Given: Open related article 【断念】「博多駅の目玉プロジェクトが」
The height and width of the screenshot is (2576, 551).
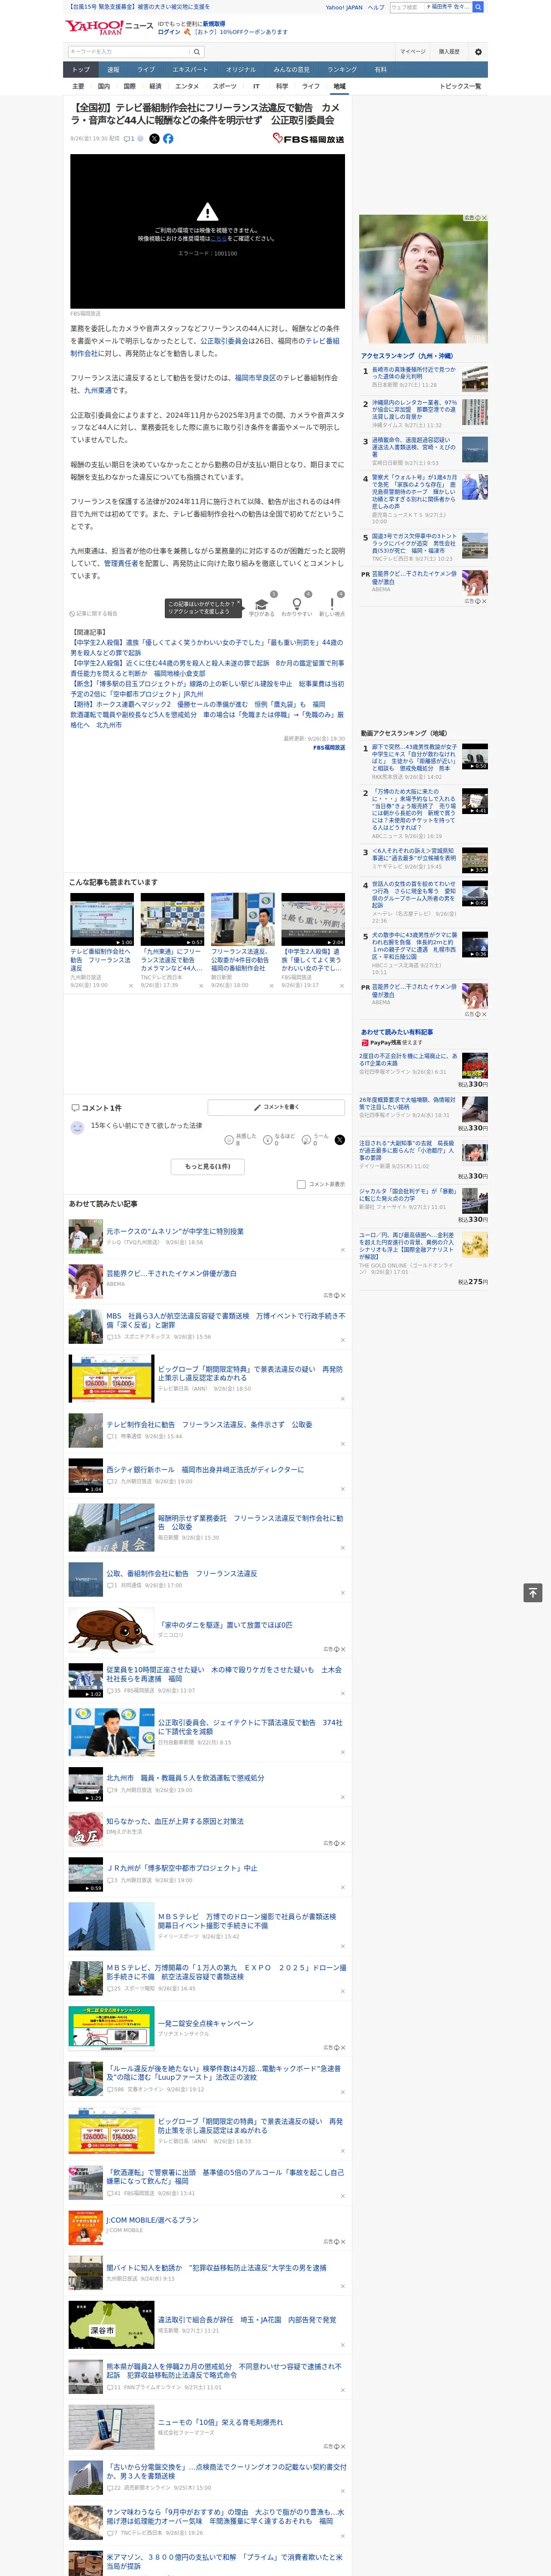Looking at the screenshot, I should pyautogui.click(x=207, y=689).
